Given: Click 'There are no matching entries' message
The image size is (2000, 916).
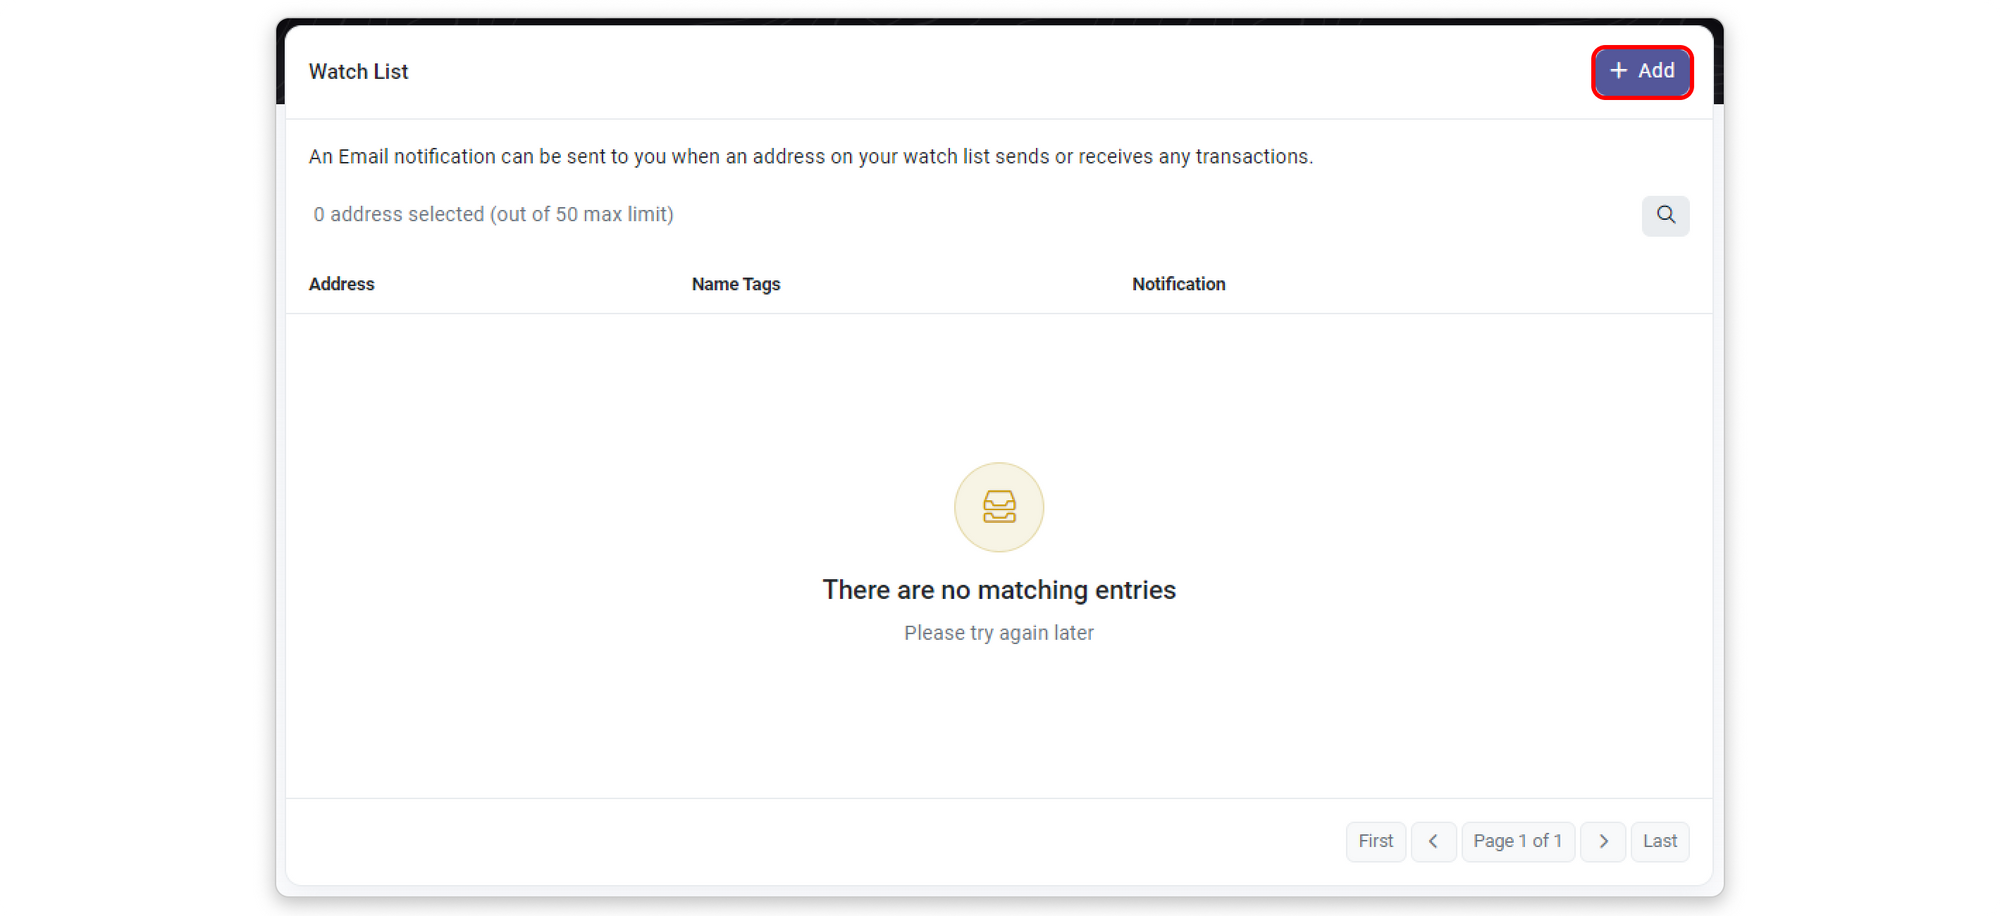Looking at the screenshot, I should (999, 590).
